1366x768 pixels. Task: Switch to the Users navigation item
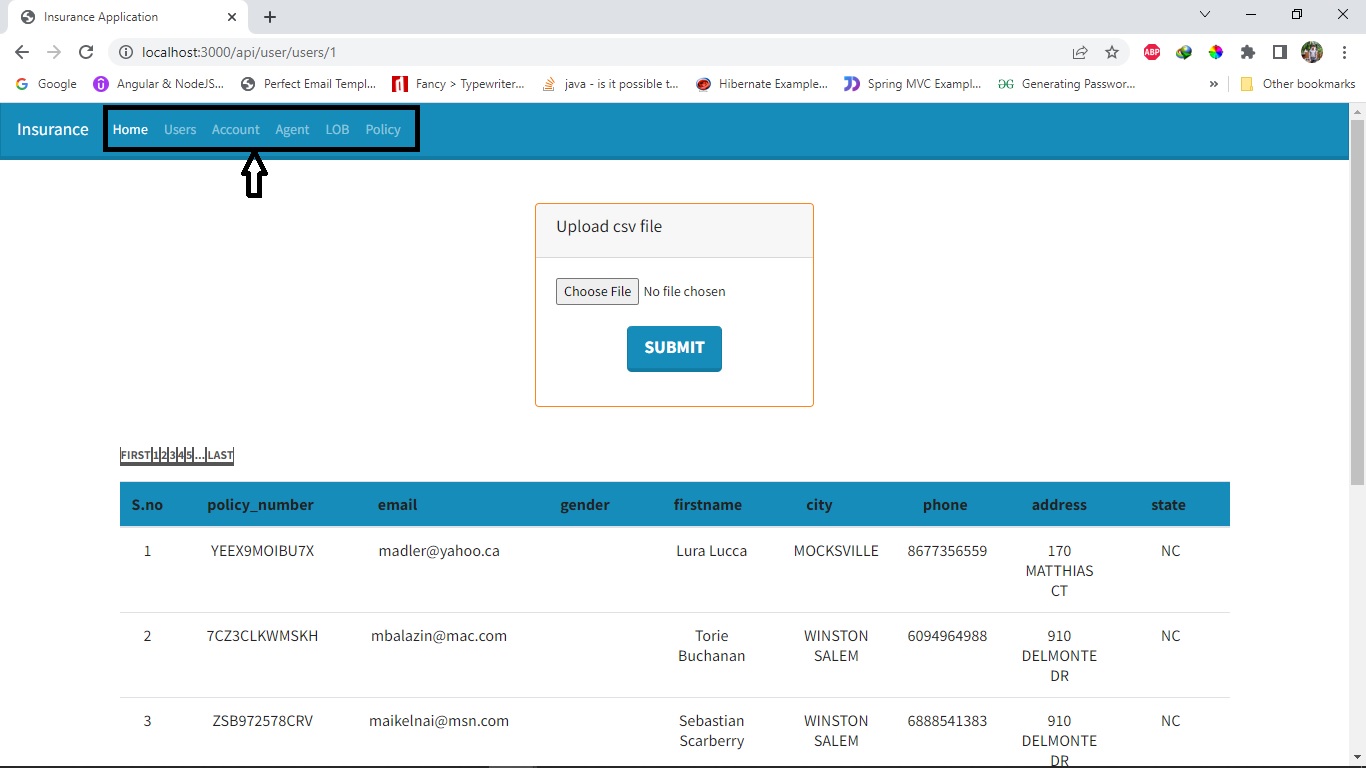180,129
